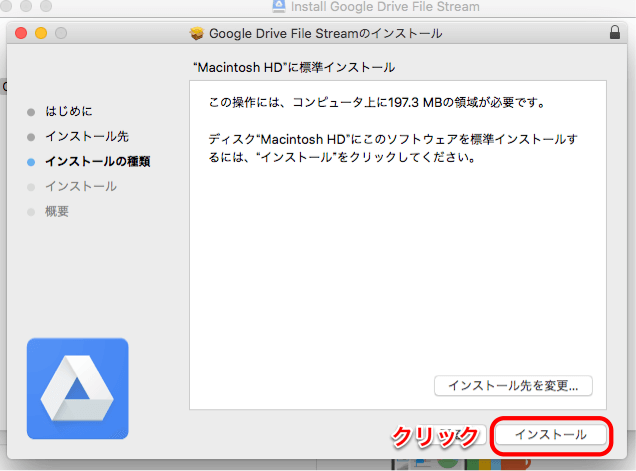Click the "Macintosh HD"に標準インストール heading
This screenshot has height=471, width=636.
(293, 68)
